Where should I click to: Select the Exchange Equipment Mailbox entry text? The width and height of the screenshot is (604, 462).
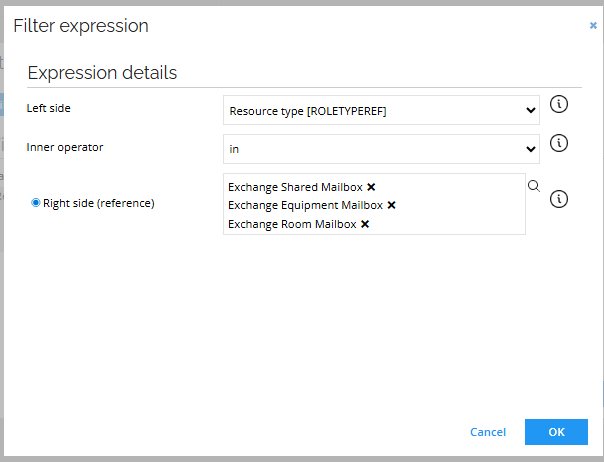[305, 205]
